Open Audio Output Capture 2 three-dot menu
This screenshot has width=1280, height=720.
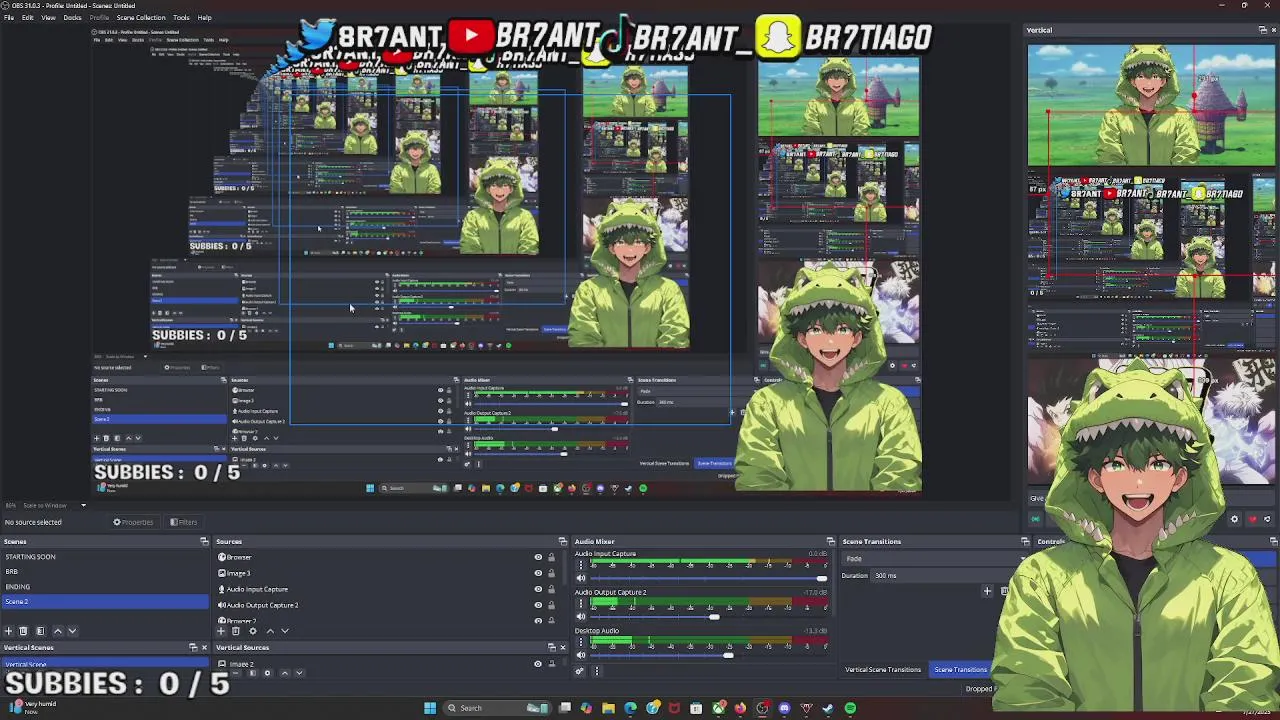581,603
